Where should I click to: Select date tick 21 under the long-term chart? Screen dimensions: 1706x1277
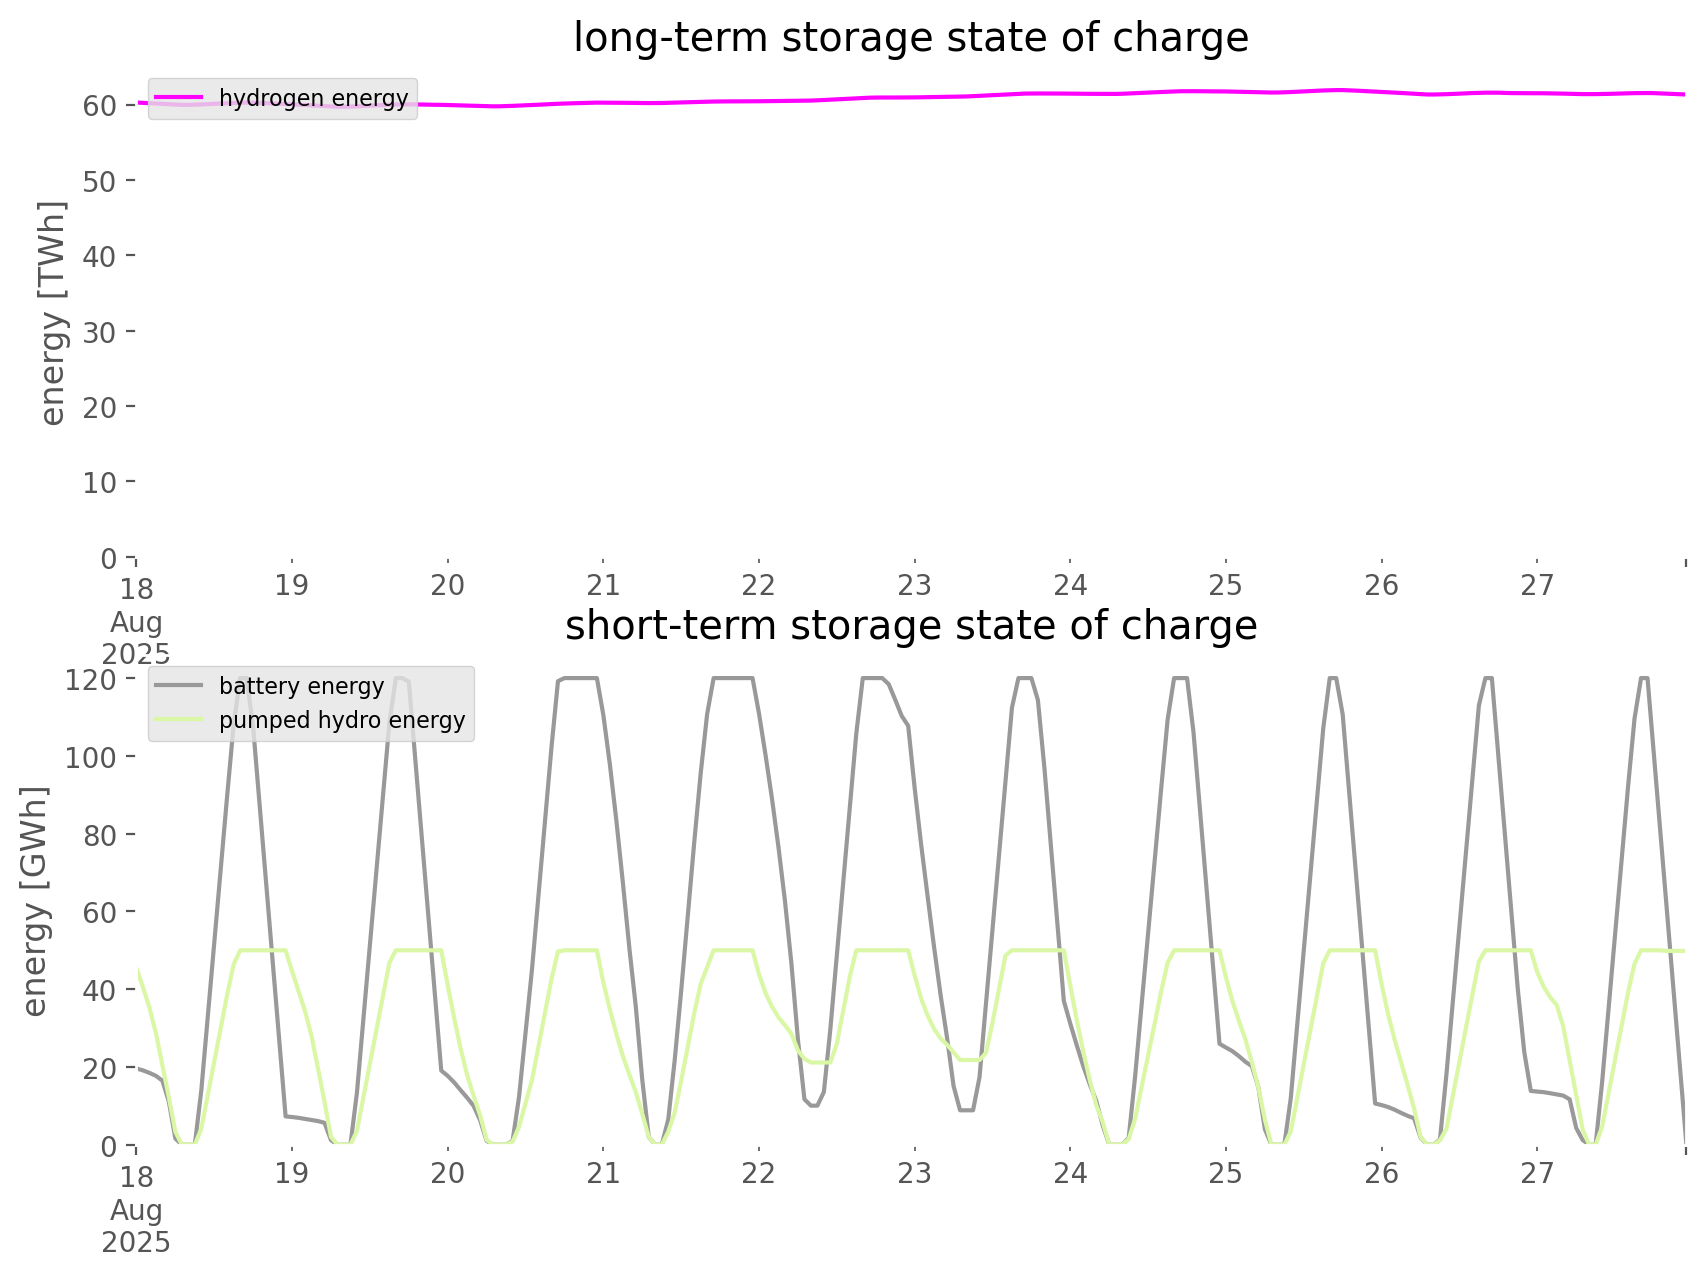point(603,586)
